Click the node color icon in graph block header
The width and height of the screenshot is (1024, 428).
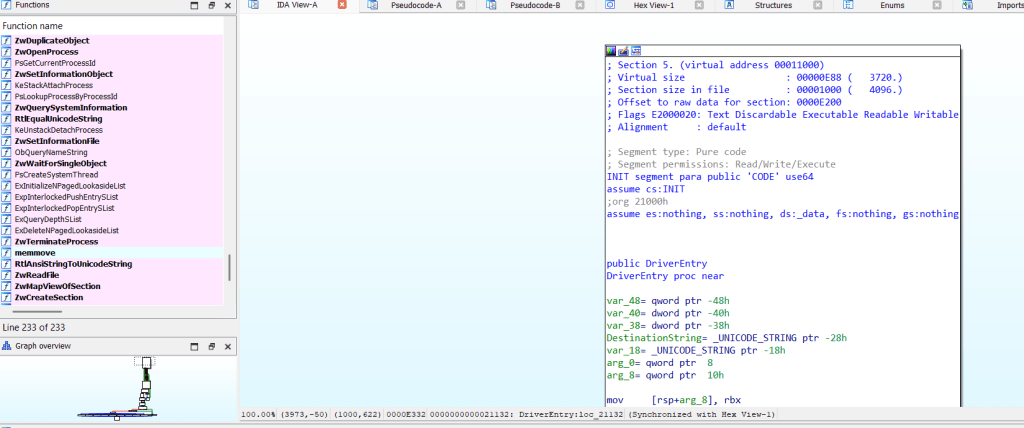(x=612, y=50)
